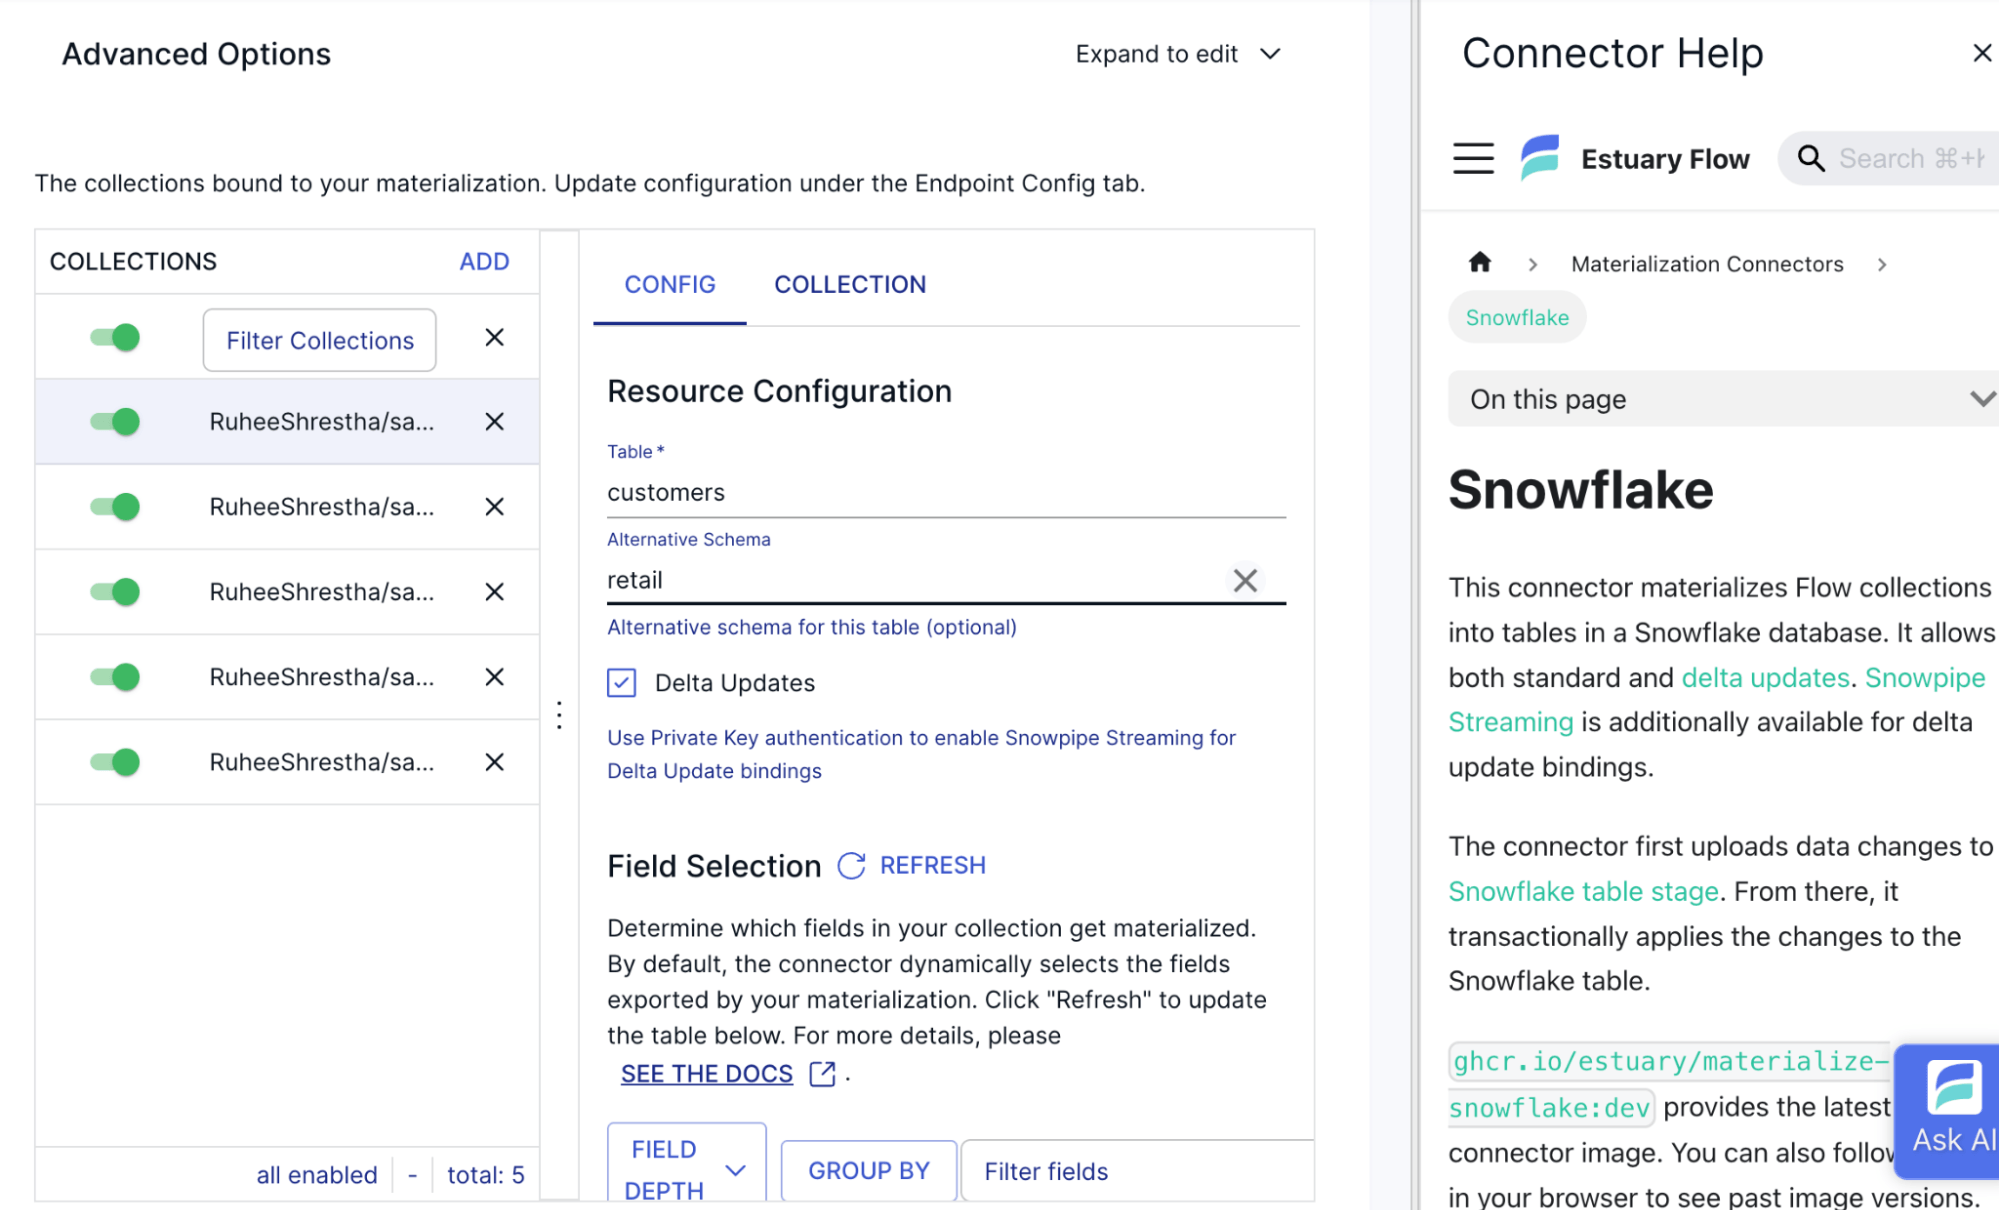This screenshot has width=1999, height=1211.
Task: Clear the Alternative Schema field using the X icon
Action: click(1245, 580)
